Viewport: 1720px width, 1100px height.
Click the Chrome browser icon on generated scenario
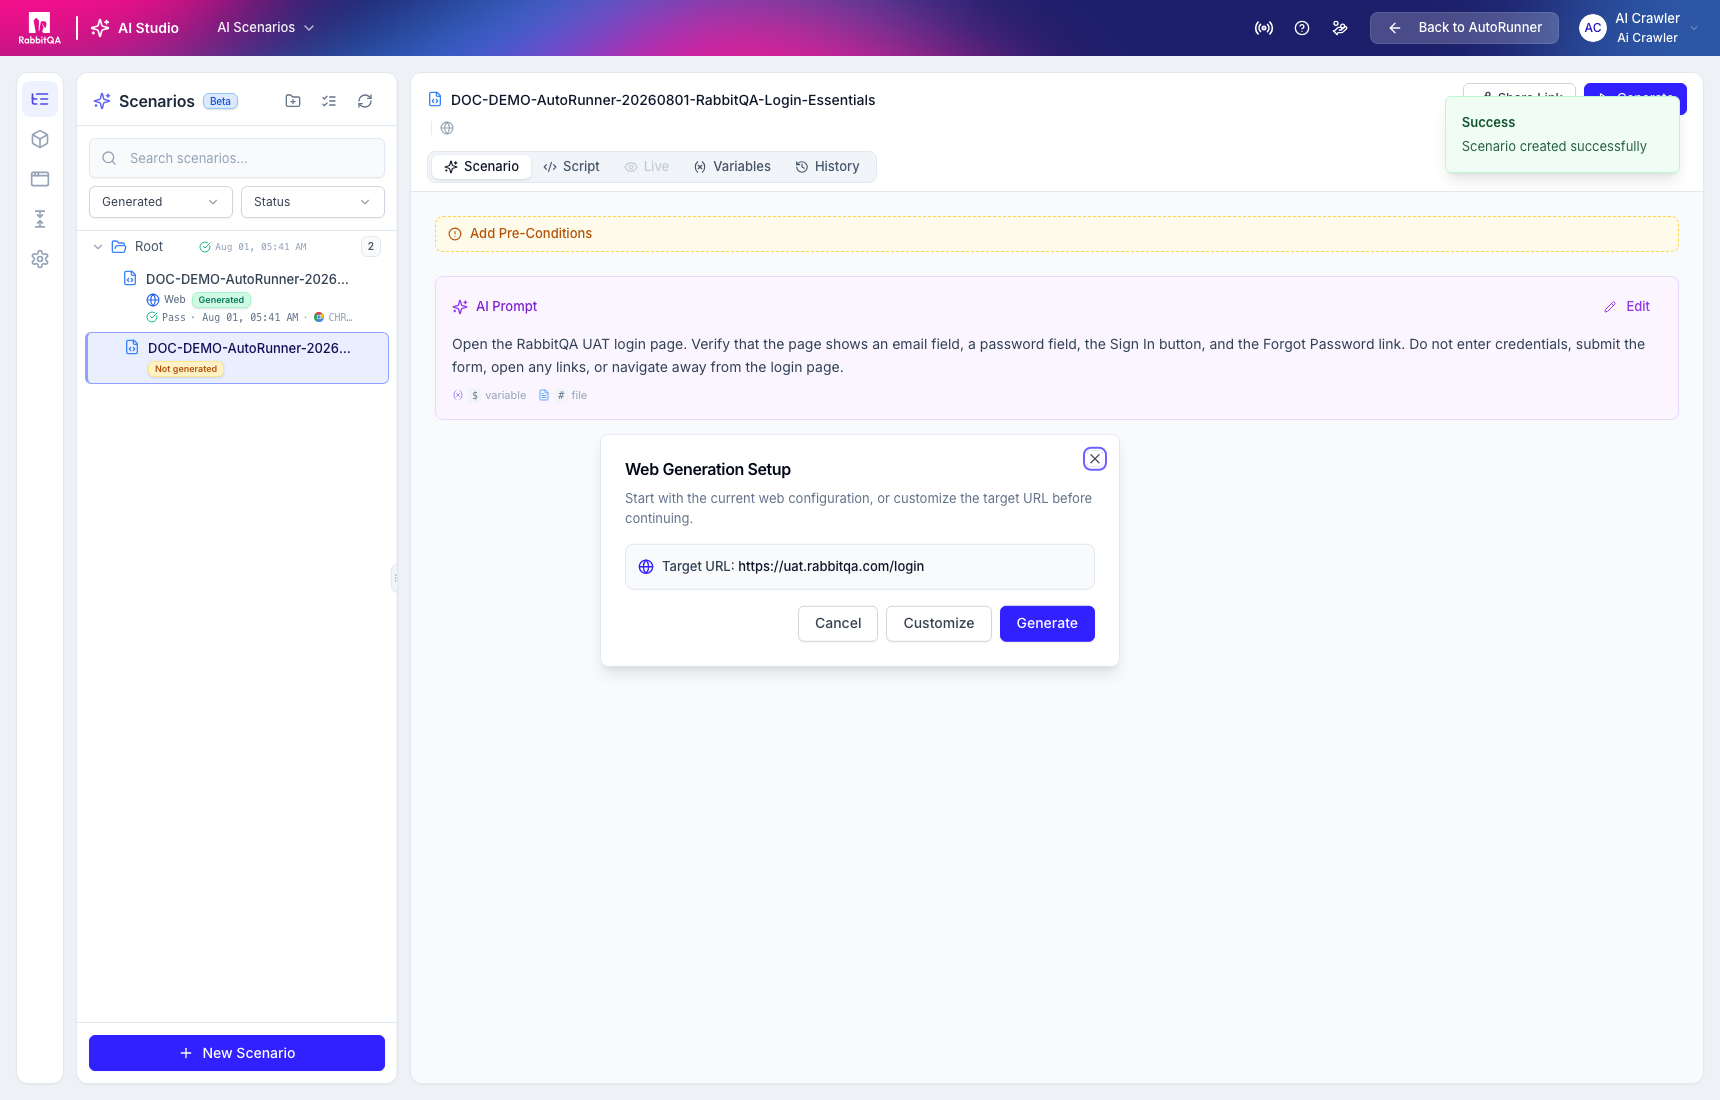click(x=319, y=318)
